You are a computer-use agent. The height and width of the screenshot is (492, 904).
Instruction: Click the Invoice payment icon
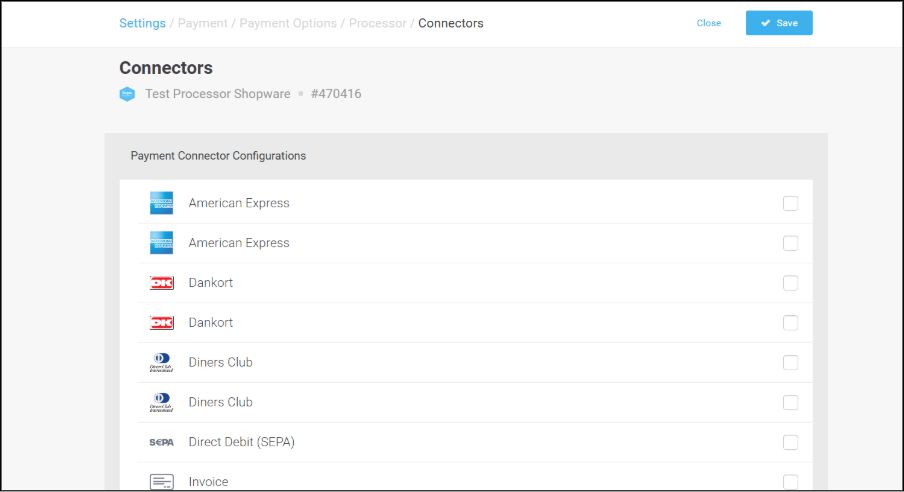point(161,482)
